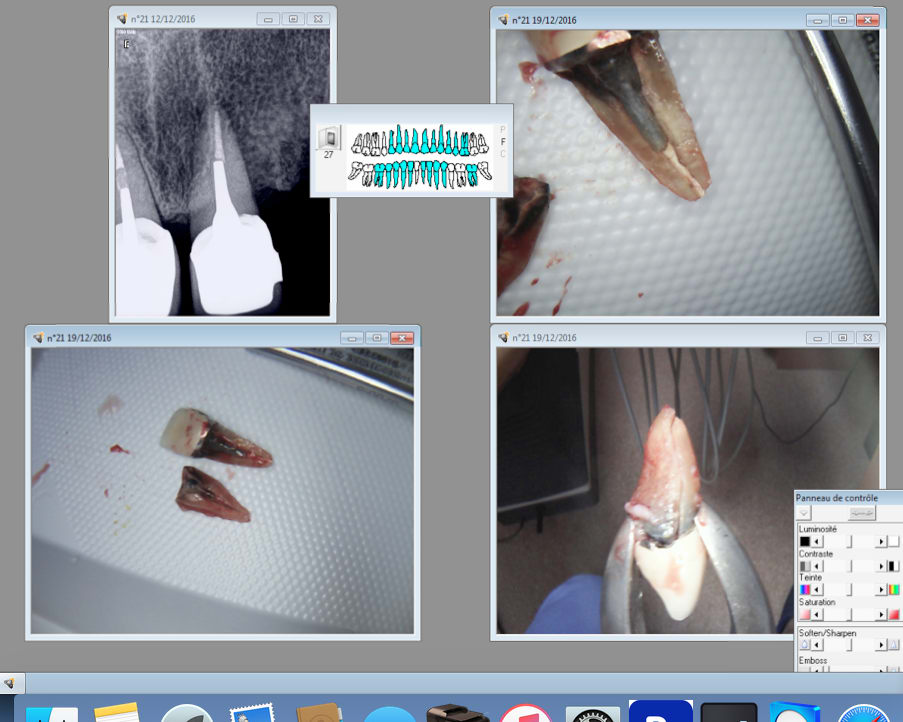
Task: Select the P option beside the dental chart
Action: coord(502,130)
